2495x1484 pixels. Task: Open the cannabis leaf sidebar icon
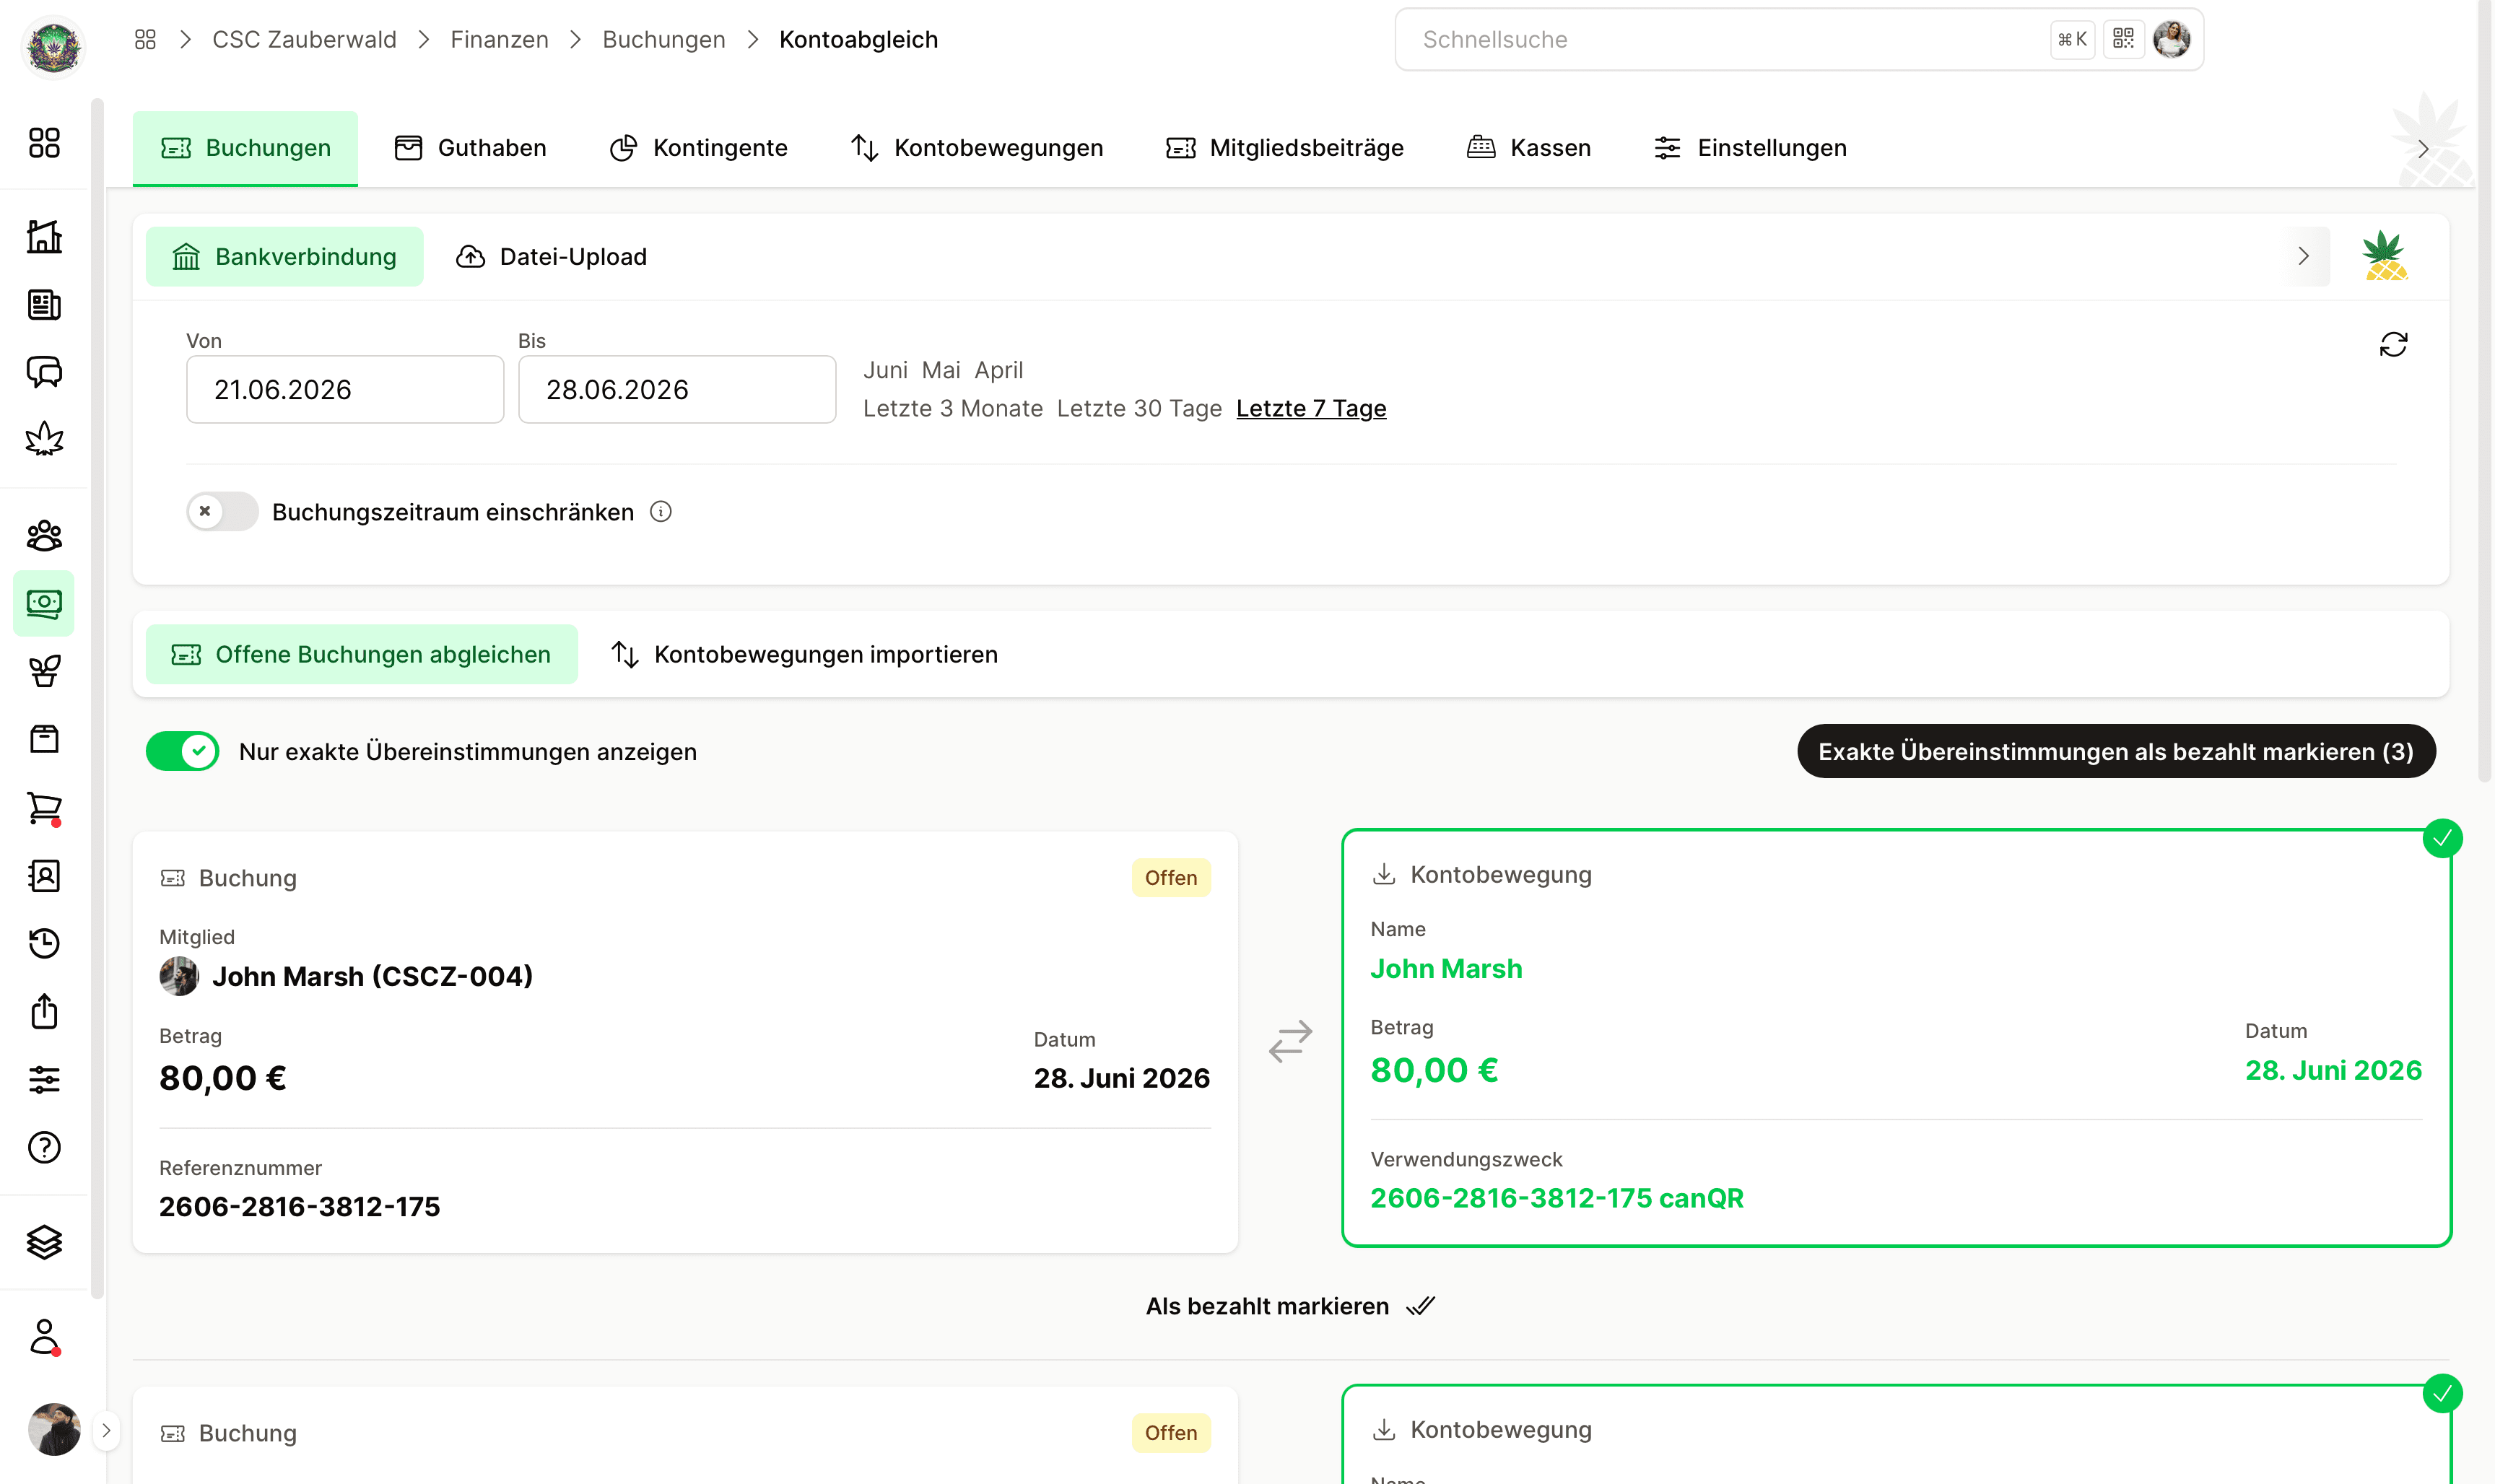click(44, 439)
